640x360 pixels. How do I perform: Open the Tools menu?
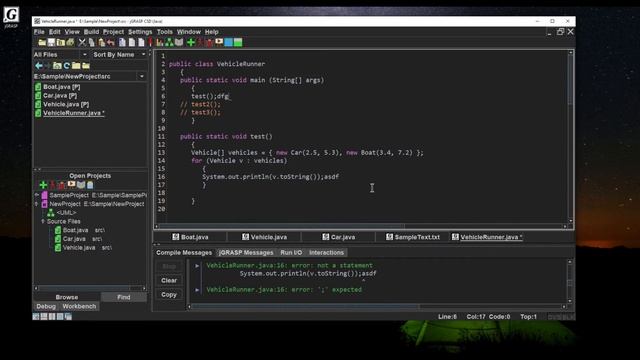point(164,32)
